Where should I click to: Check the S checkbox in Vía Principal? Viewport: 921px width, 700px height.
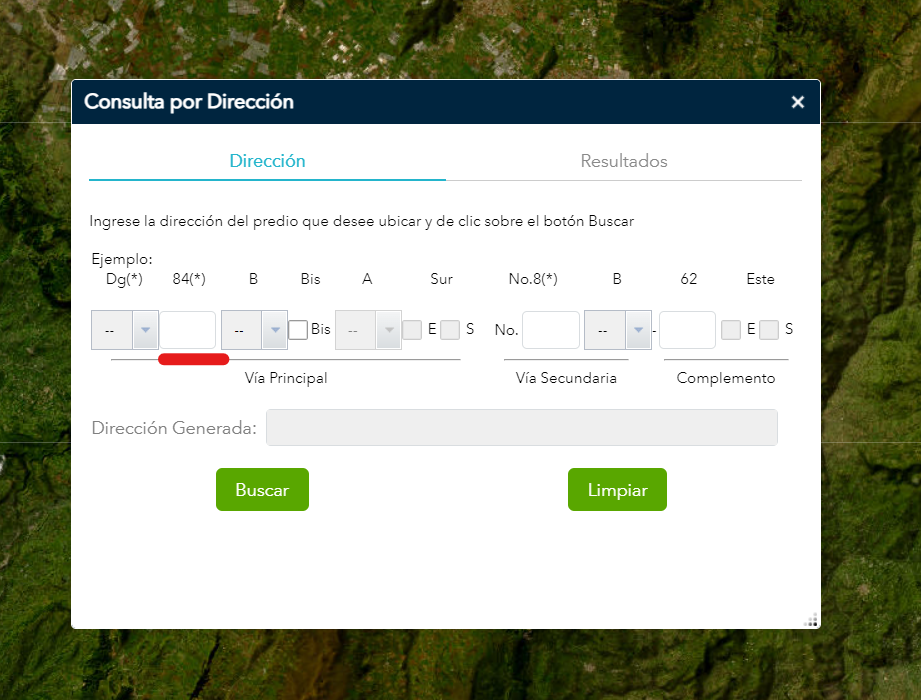click(450, 330)
